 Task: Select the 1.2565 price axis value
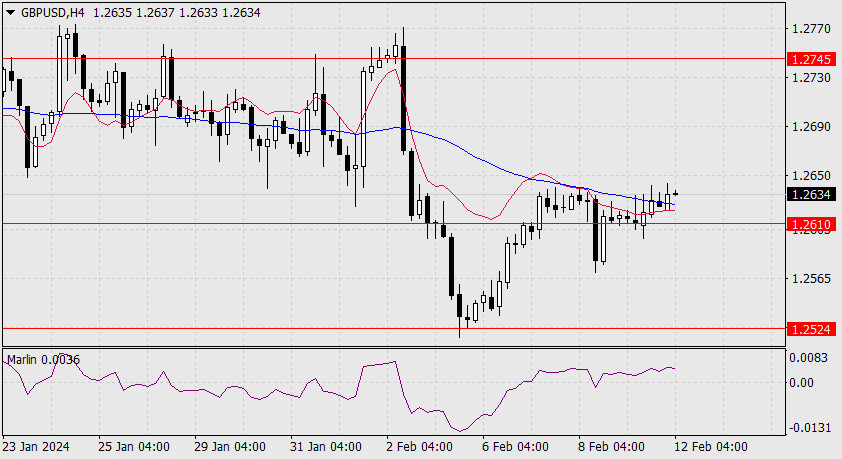click(811, 278)
